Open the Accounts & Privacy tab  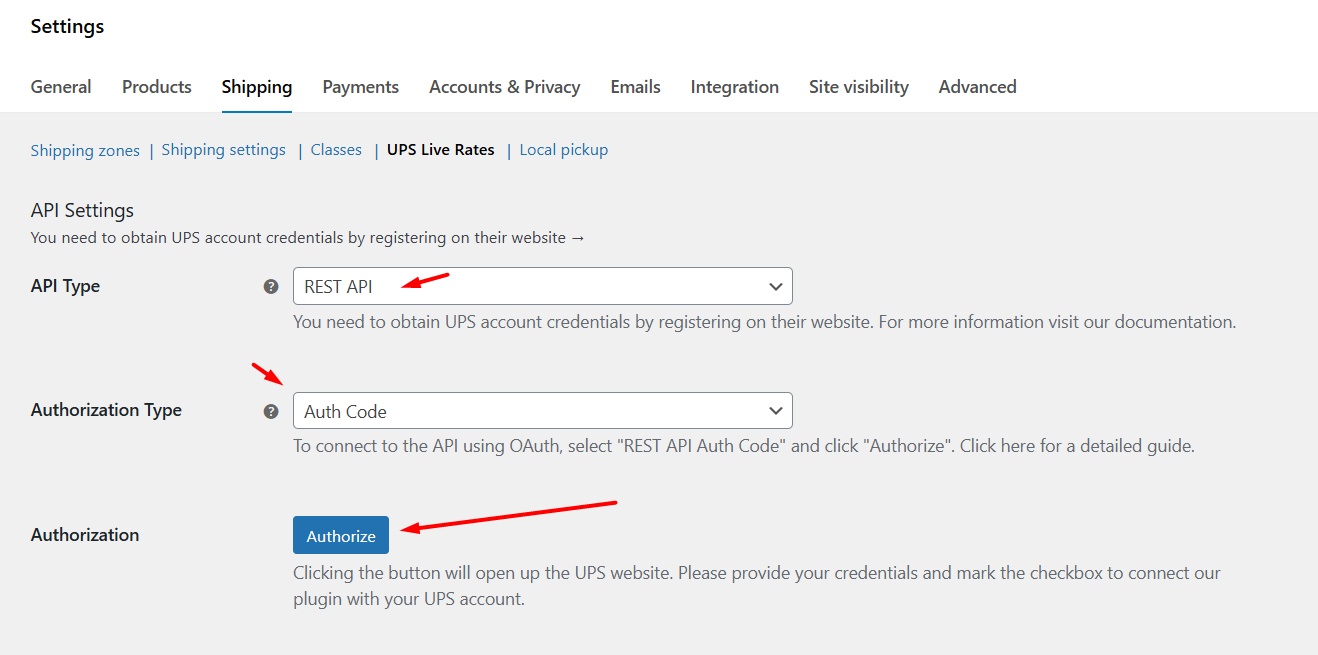(x=505, y=87)
